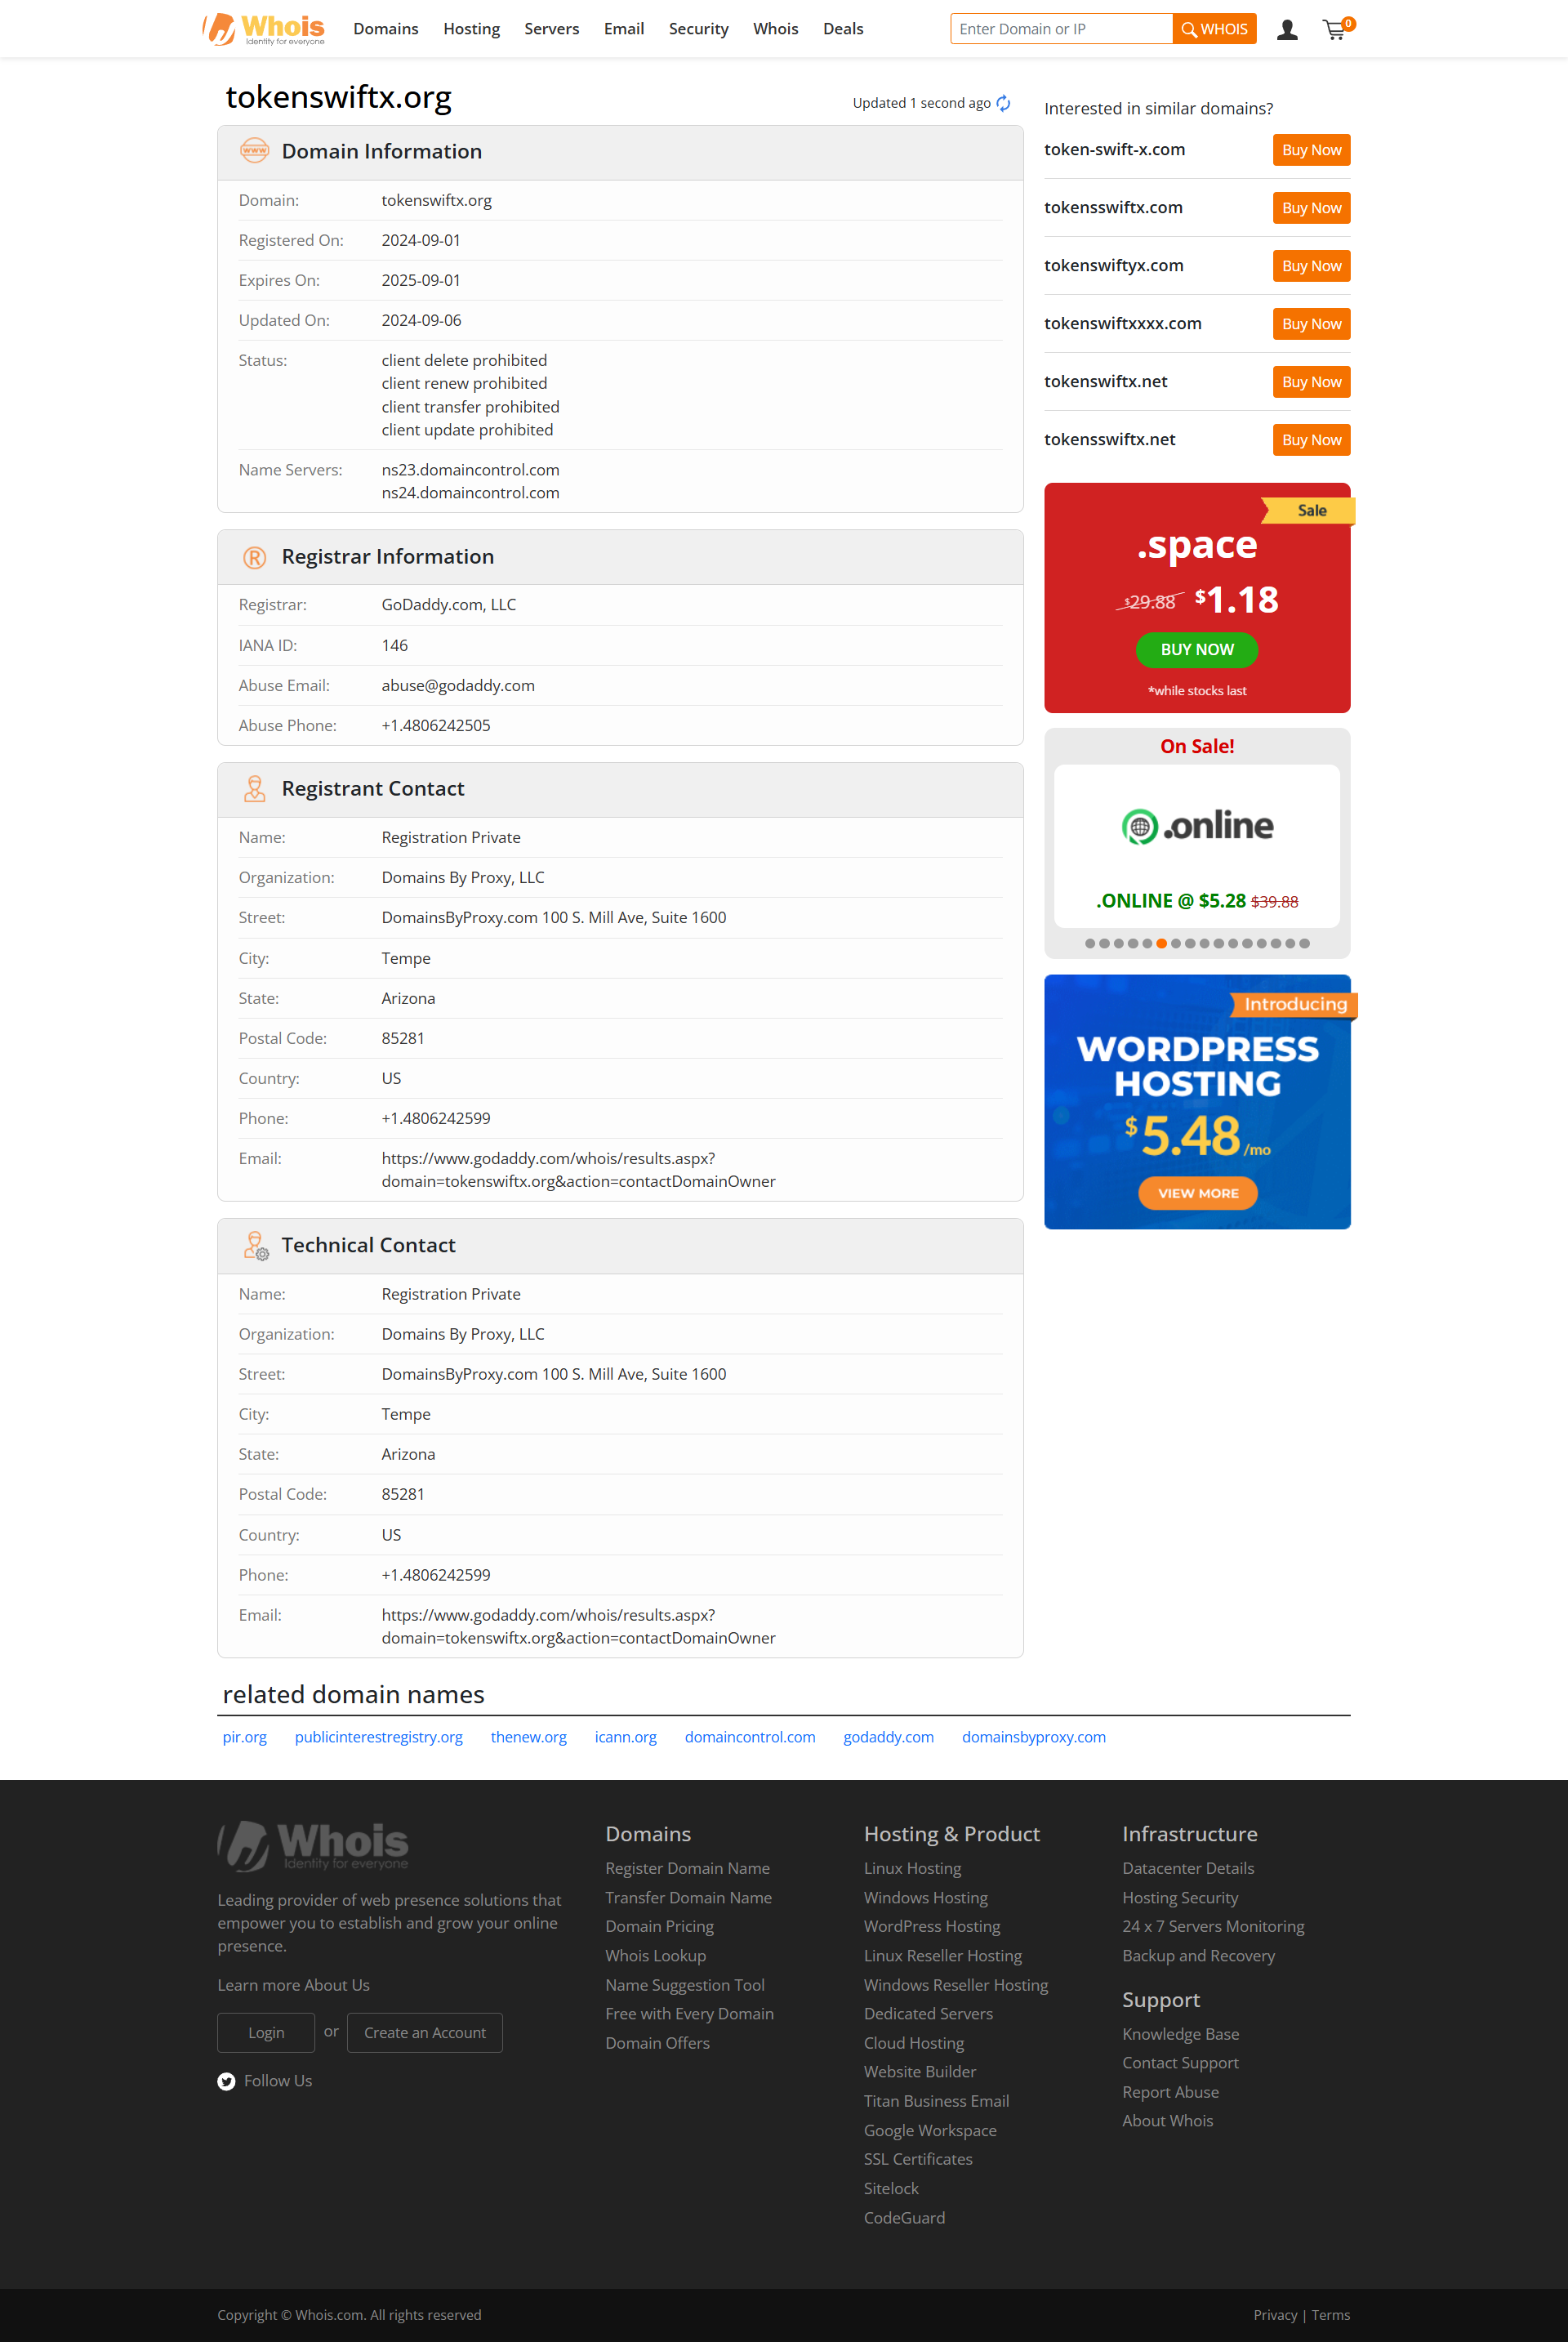Open Name Suggestion Tool link
The image size is (1568, 2342).
pos(685,1986)
